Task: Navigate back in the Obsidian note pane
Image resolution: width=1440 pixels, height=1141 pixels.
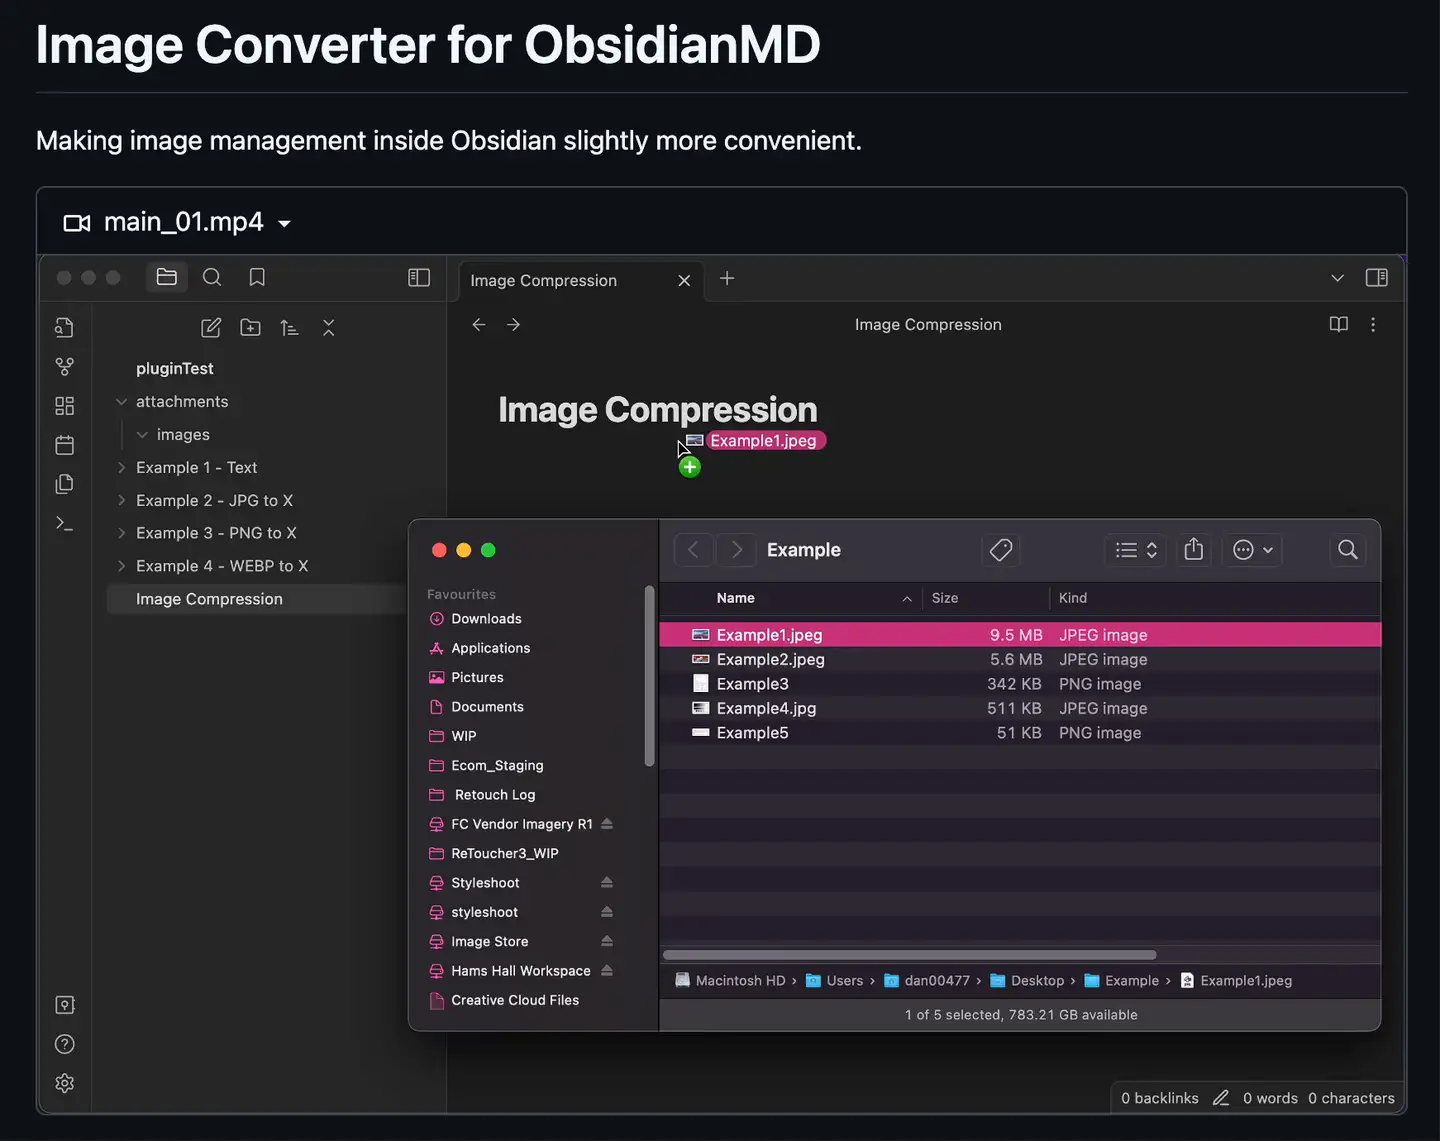Action: 479,324
